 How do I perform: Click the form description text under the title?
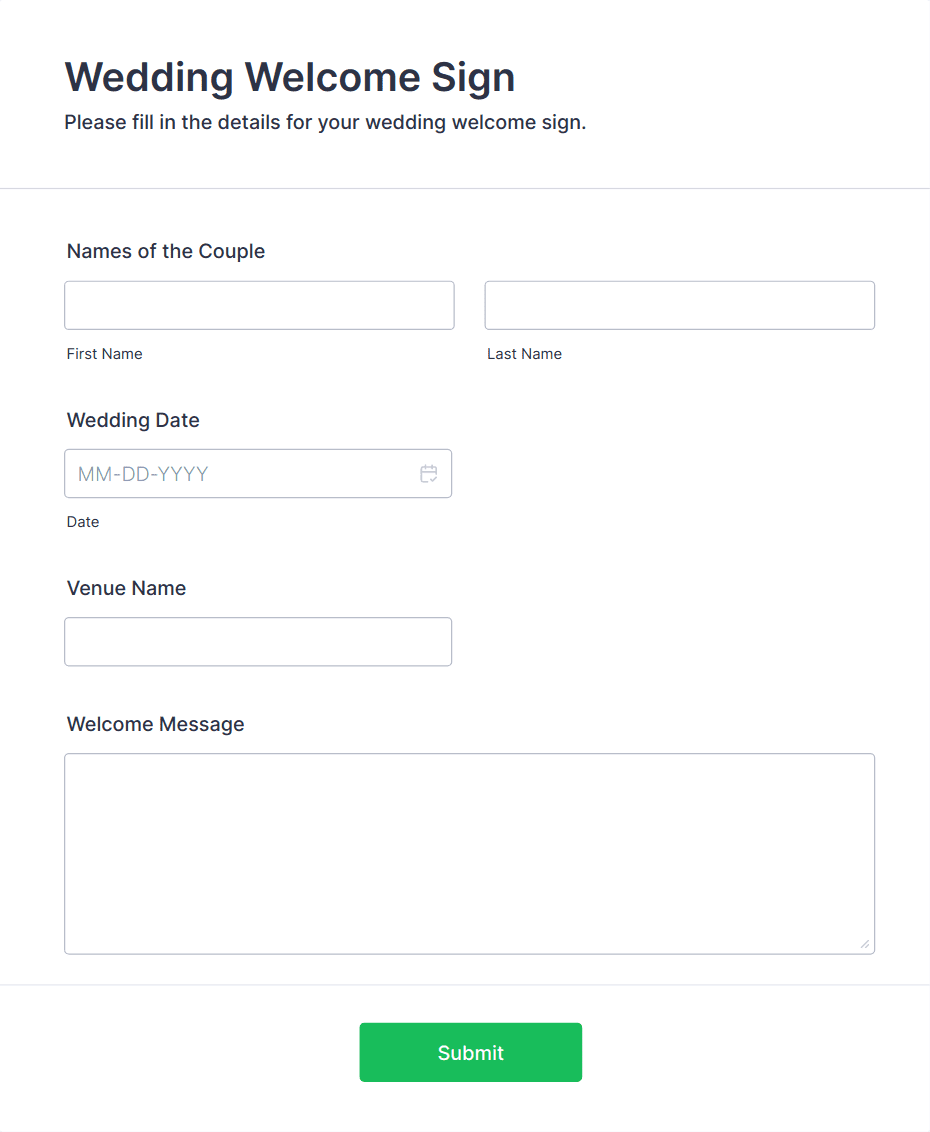(x=325, y=122)
